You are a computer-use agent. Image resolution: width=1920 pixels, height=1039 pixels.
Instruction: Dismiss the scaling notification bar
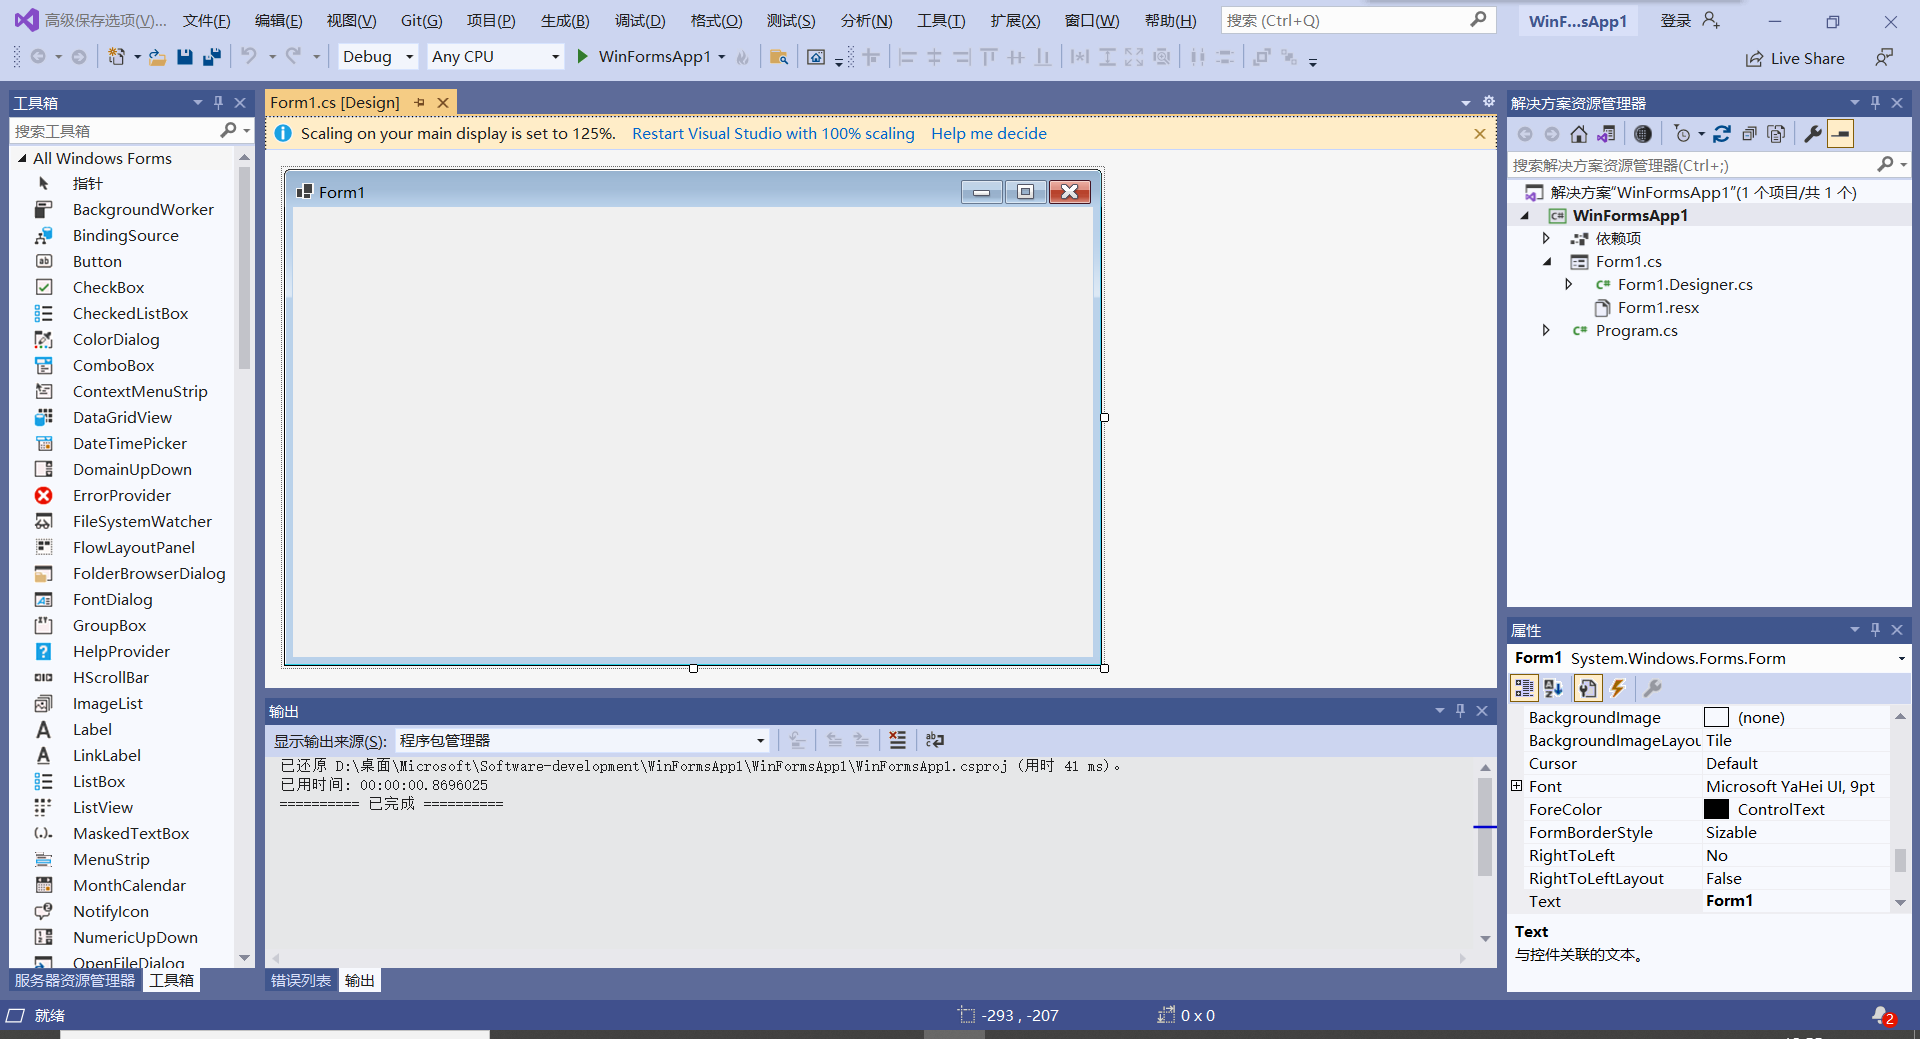(x=1480, y=133)
